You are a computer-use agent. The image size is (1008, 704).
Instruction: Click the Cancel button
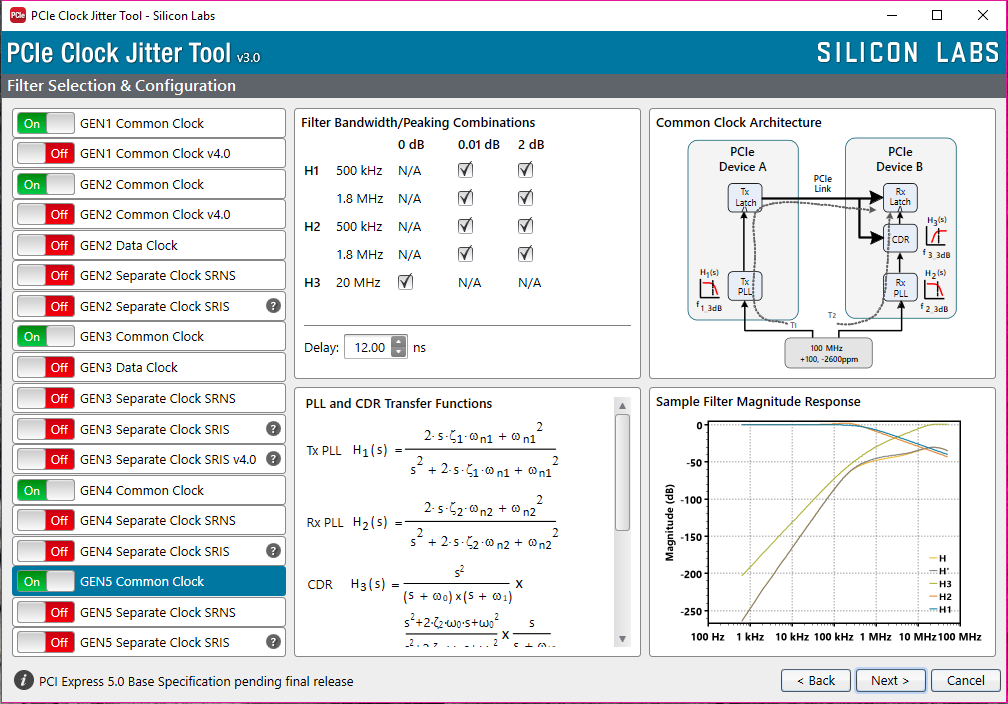point(964,680)
